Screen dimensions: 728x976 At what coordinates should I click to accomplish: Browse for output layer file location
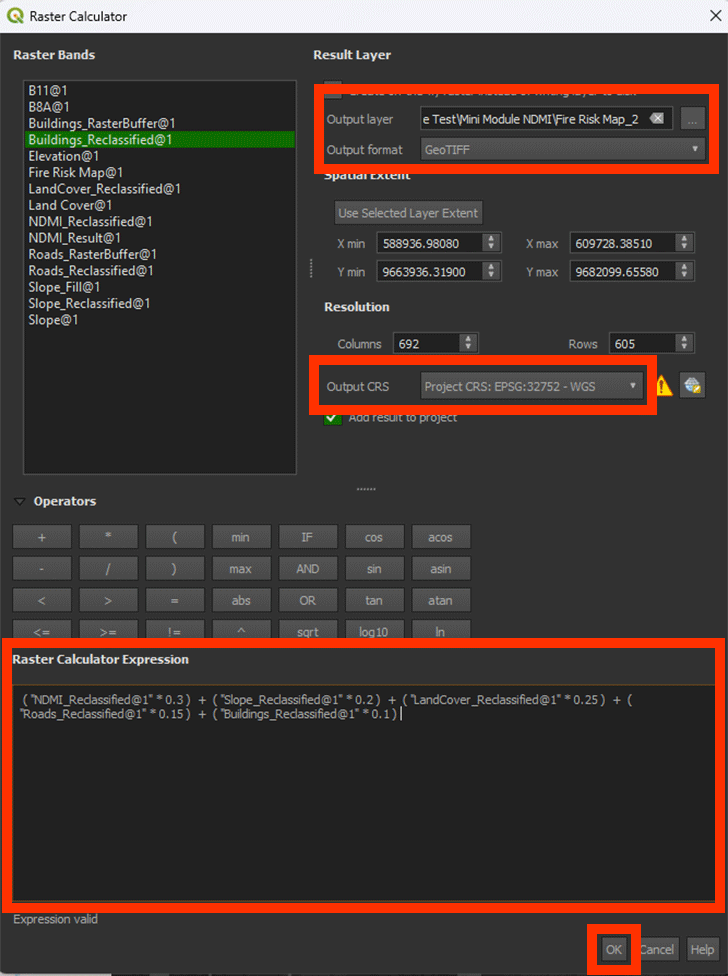[692, 118]
